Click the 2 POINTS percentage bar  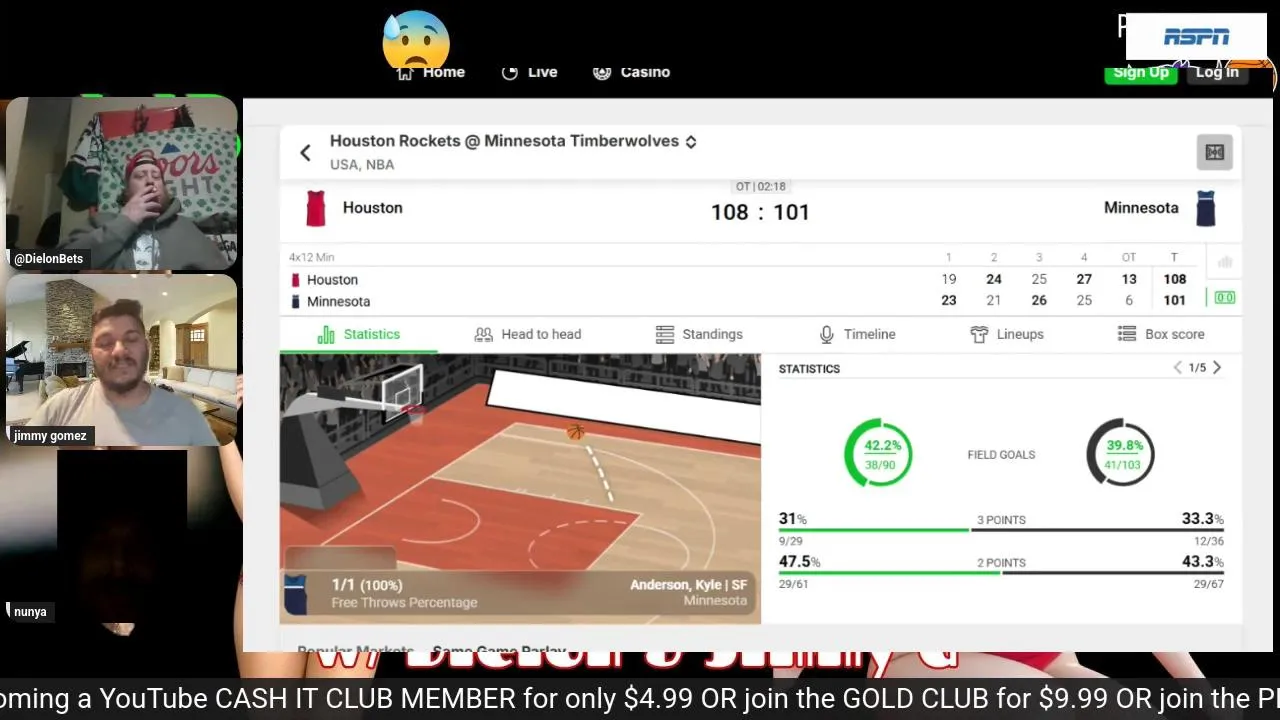(x=1001, y=573)
